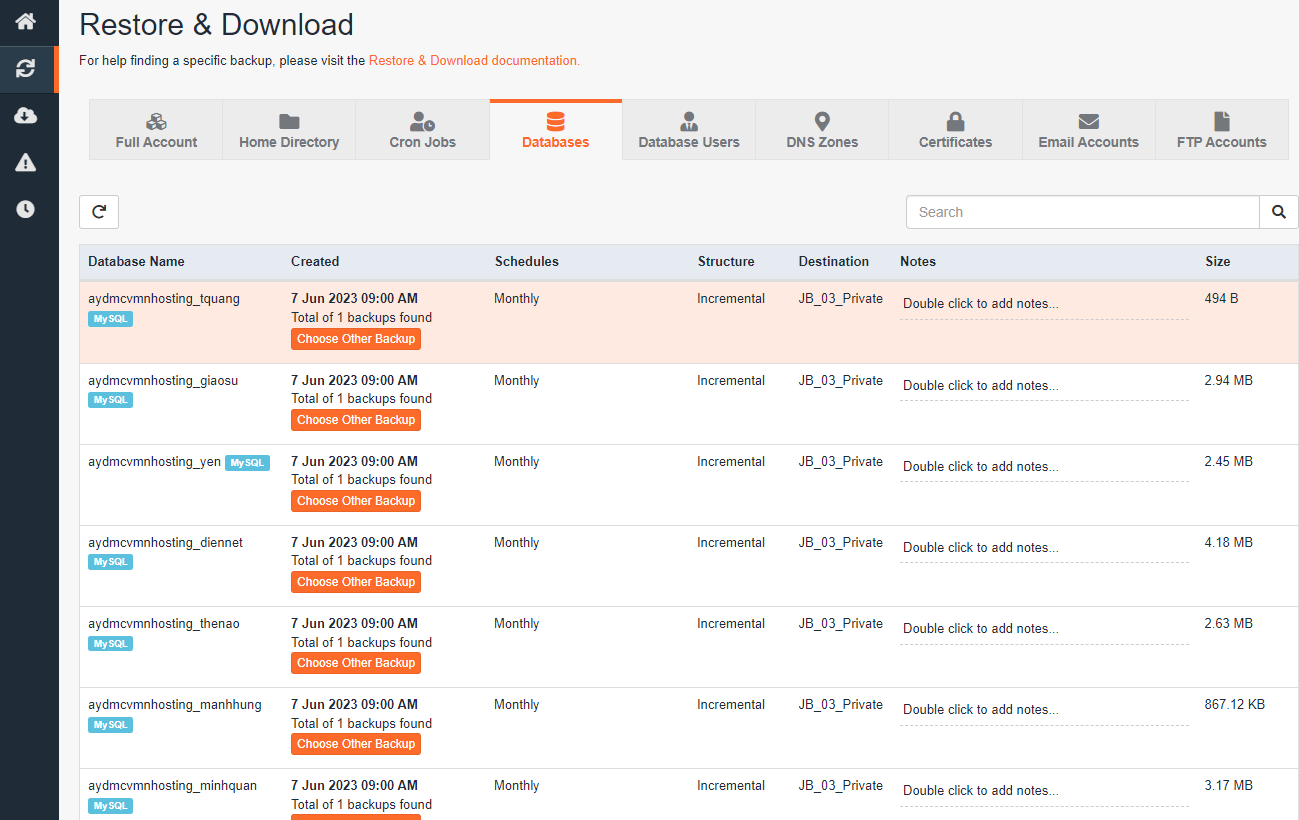This screenshot has height=820, width=1299.
Task: Click Choose Other Backup for giaosu database
Action: point(356,420)
